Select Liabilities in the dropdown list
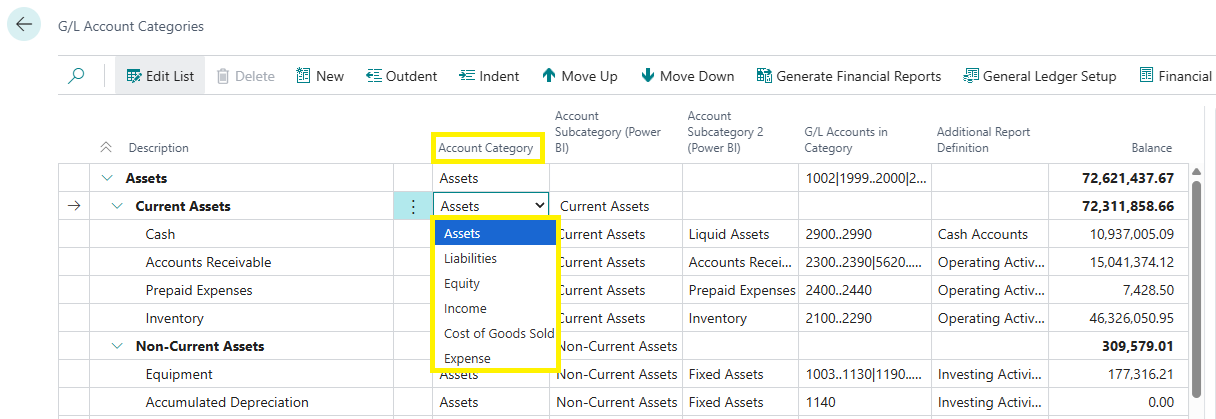 [x=471, y=258]
